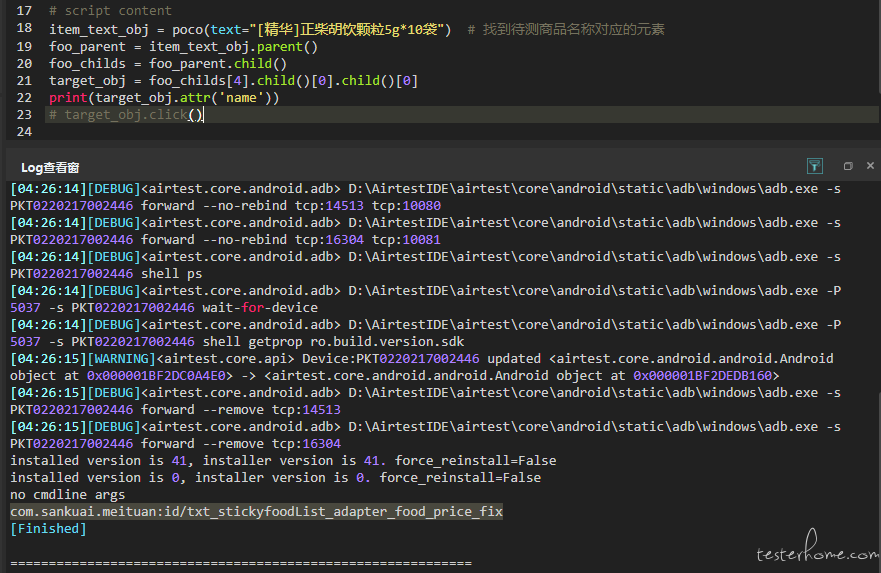Image resolution: width=881 pixels, height=573 pixels.
Task: Undock the Log viewer panel
Action: (848, 166)
